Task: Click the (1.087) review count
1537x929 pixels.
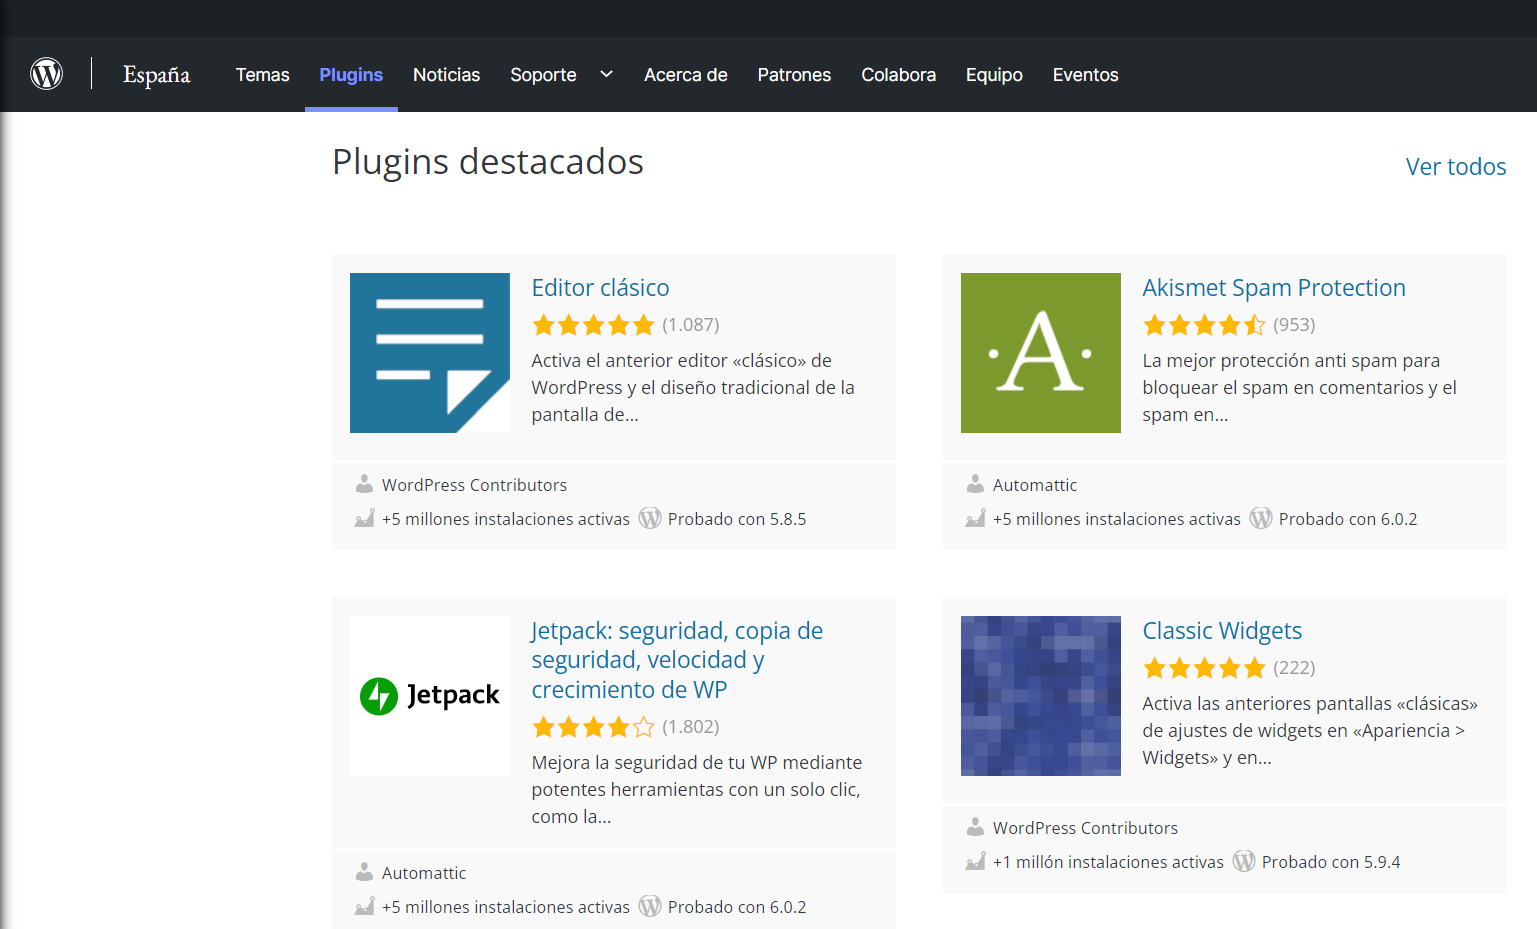Action: 691,325
